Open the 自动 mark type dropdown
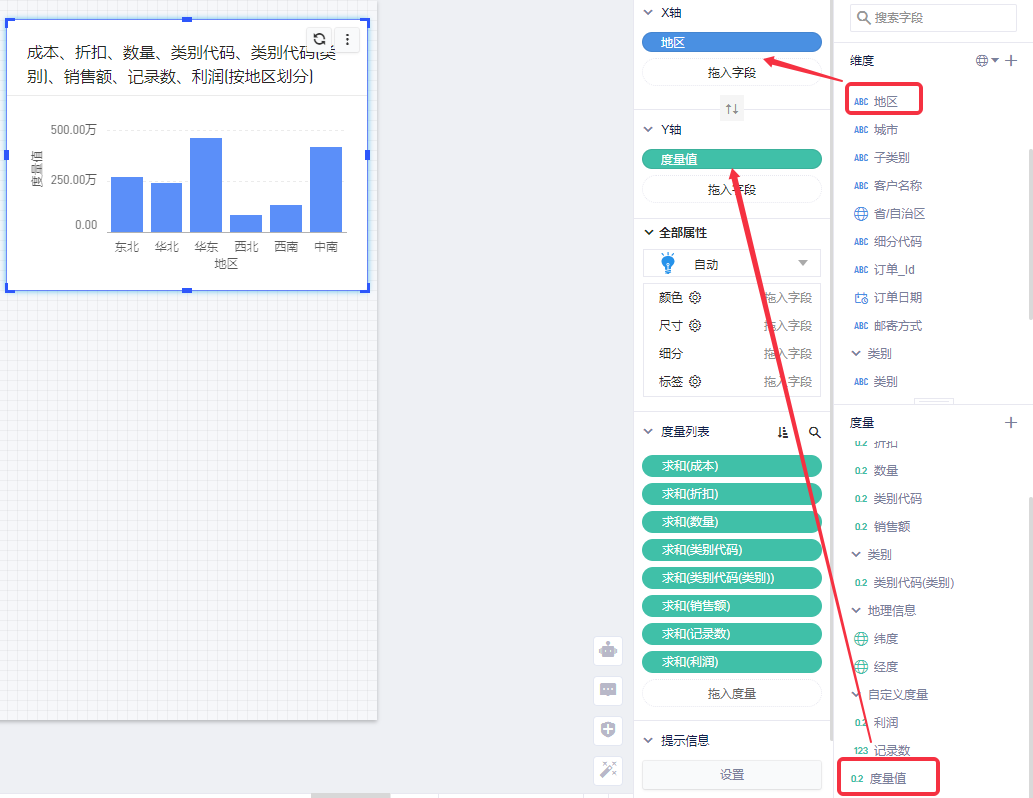Screen dimensions: 1033x798 point(802,264)
